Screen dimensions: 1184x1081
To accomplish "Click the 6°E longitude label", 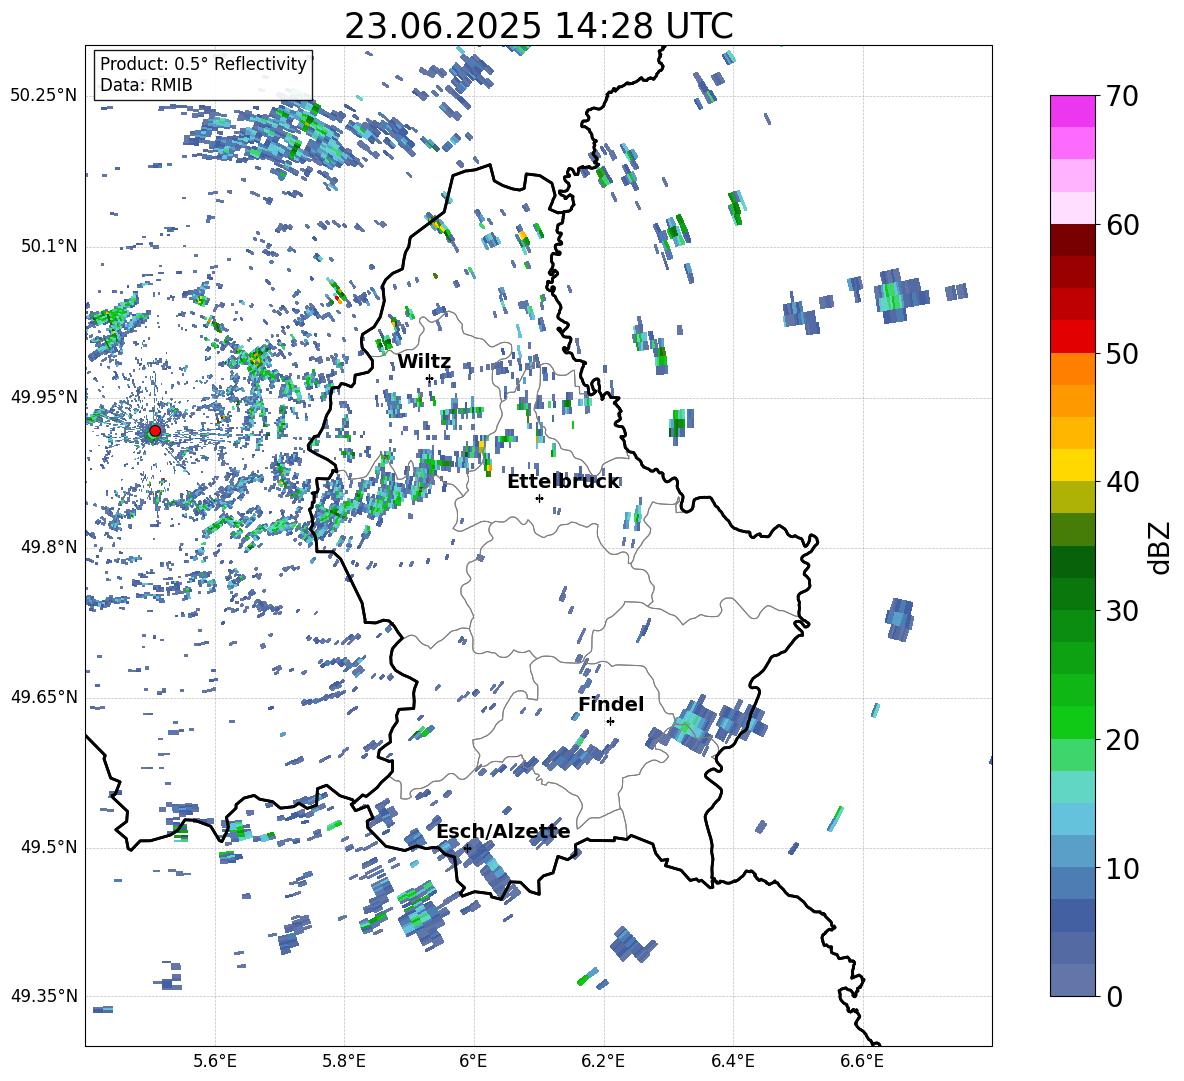I will pos(473,1062).
